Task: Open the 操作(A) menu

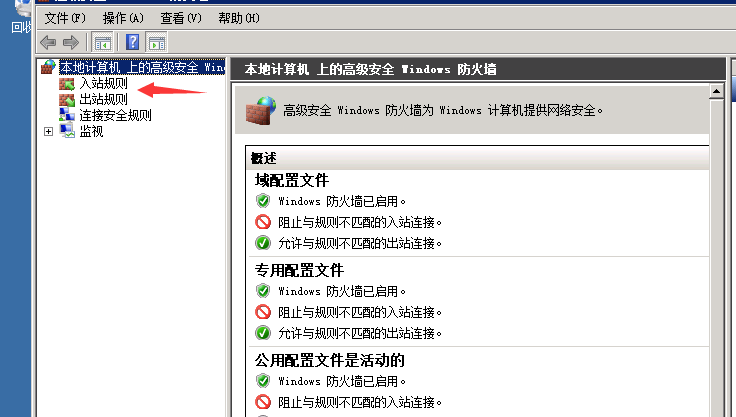Action: pos(123,18)
